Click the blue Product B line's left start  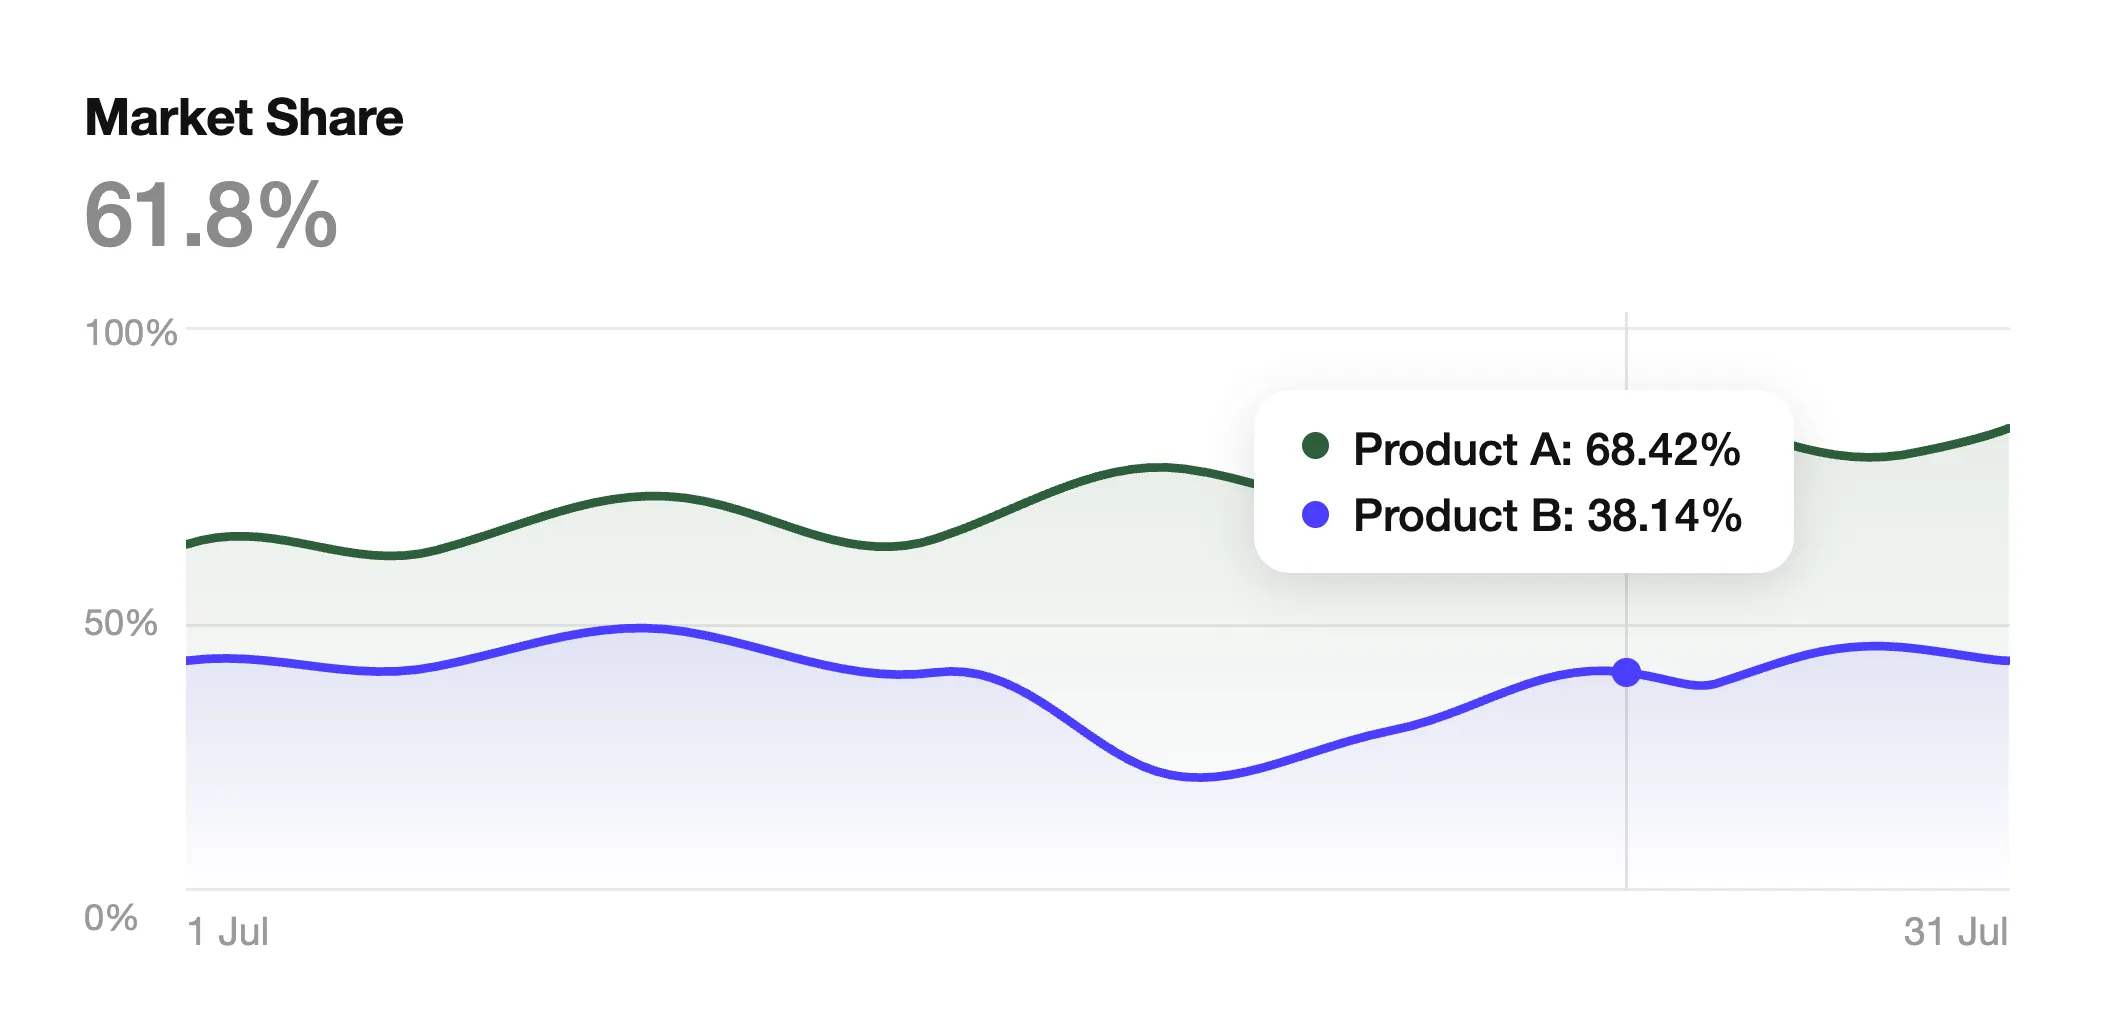[191, 660]
